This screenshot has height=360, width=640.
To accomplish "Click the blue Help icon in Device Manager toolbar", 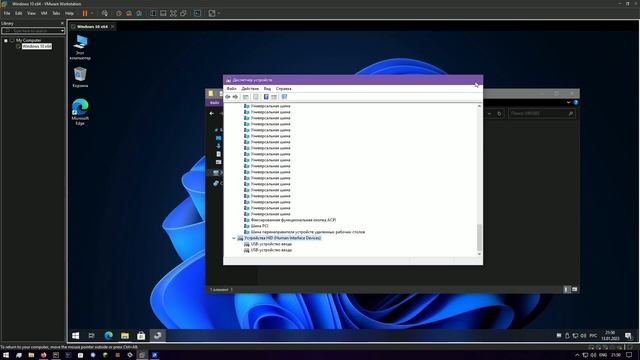I will coord(266,97).
